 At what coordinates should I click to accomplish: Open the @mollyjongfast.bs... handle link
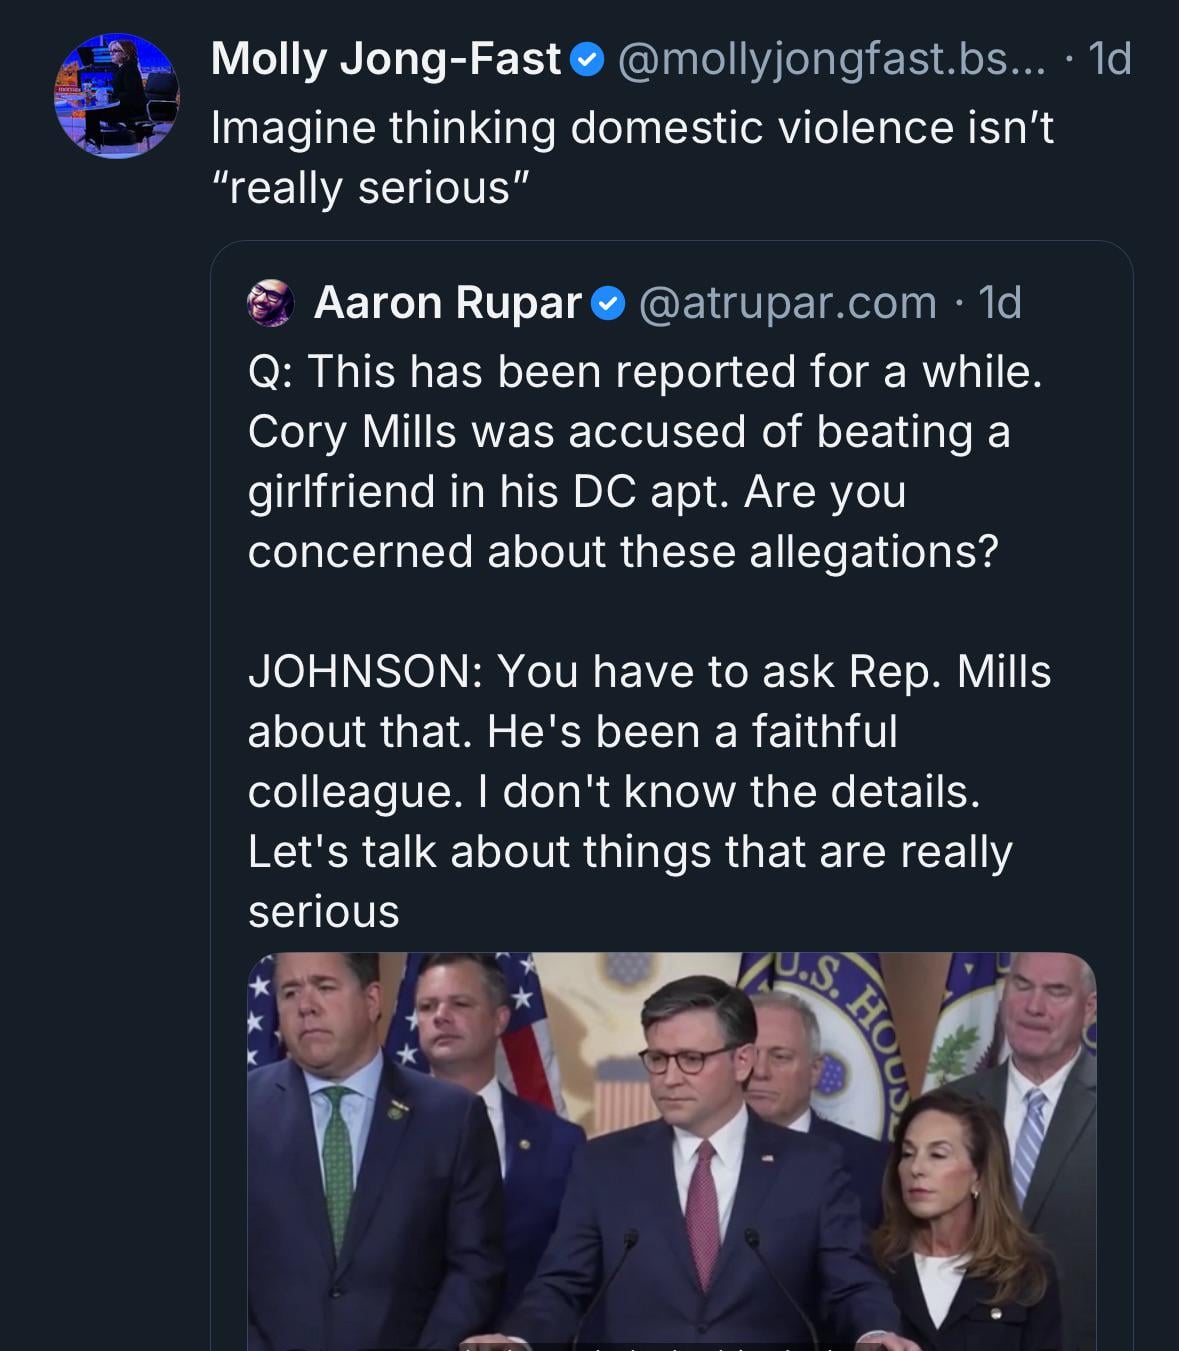pos(832,59)
